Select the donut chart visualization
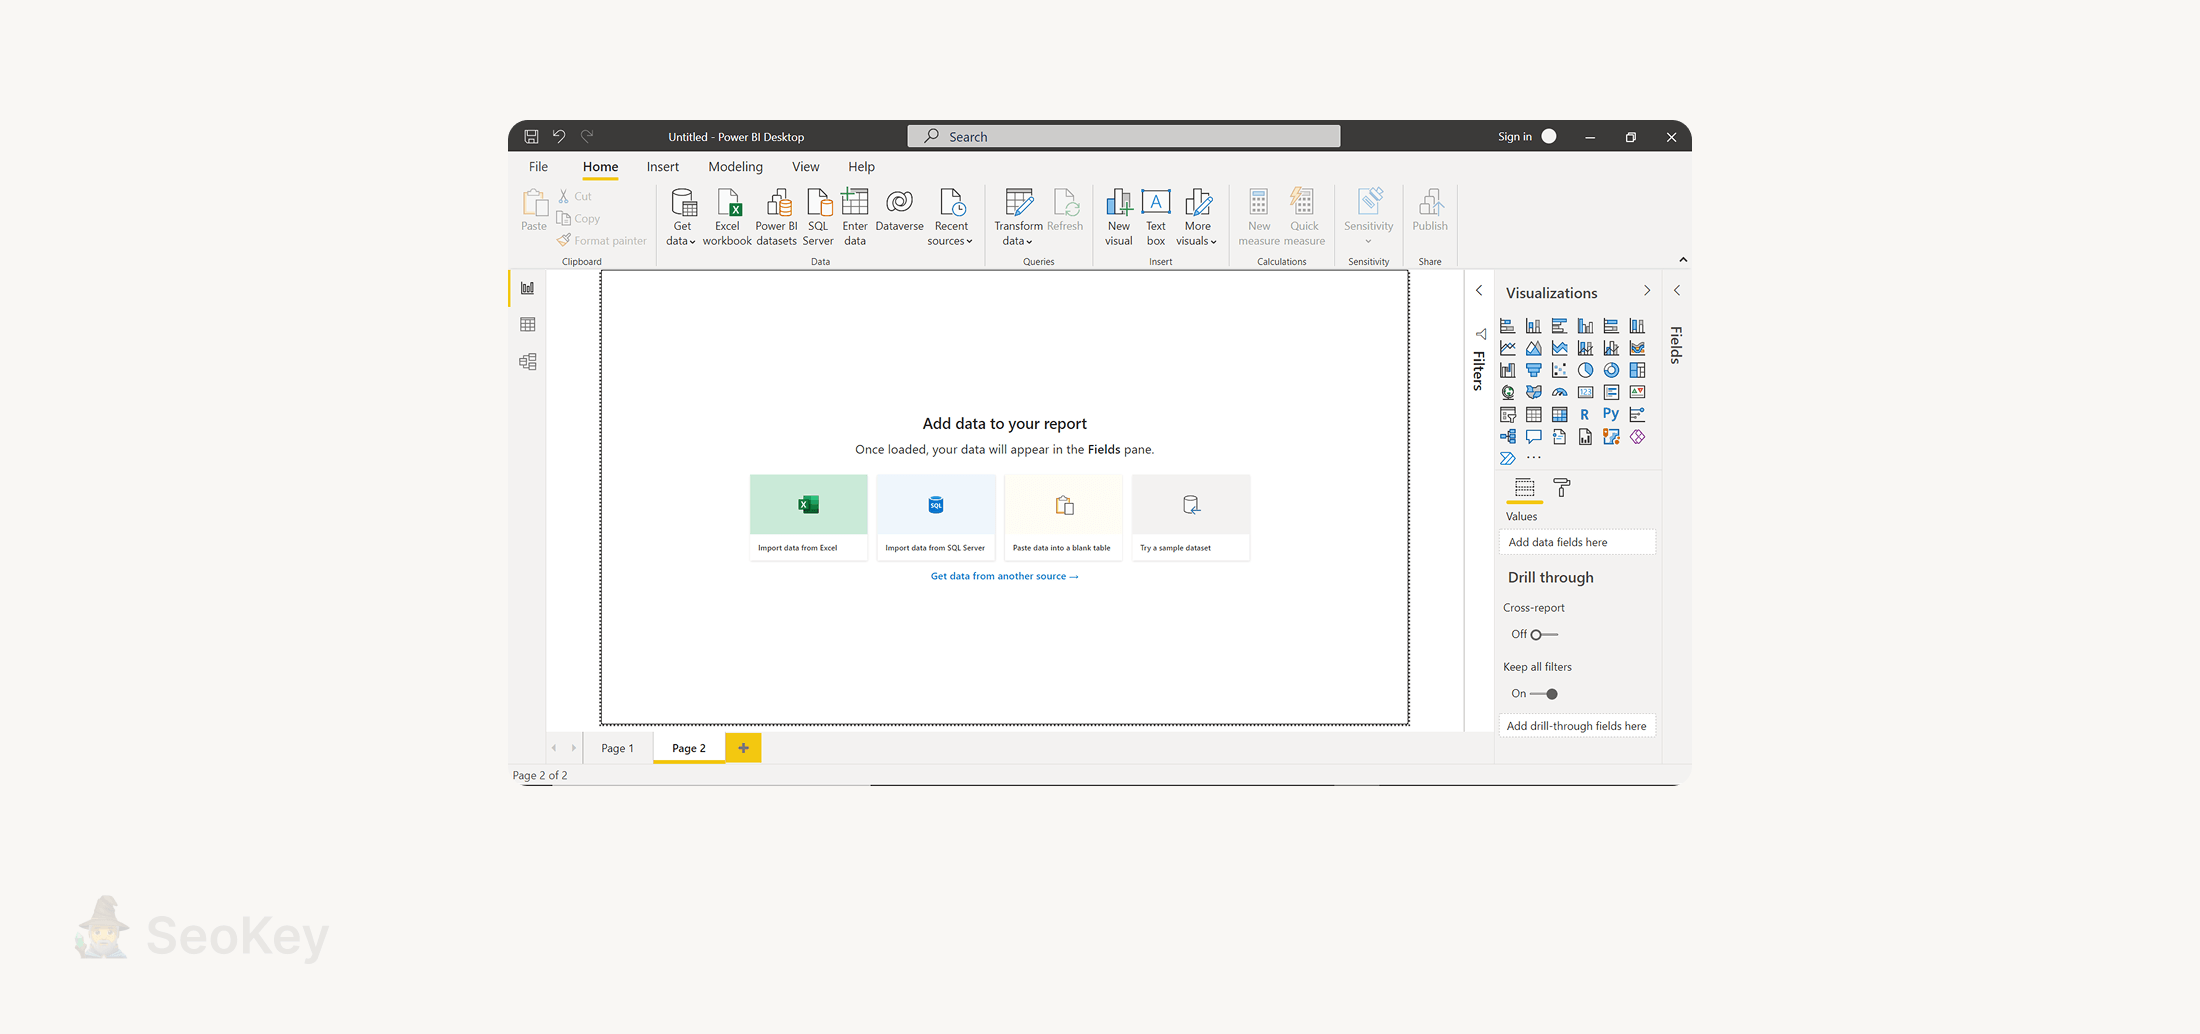Viewport: 2200px width, 1034px height. pos(1611,370)
